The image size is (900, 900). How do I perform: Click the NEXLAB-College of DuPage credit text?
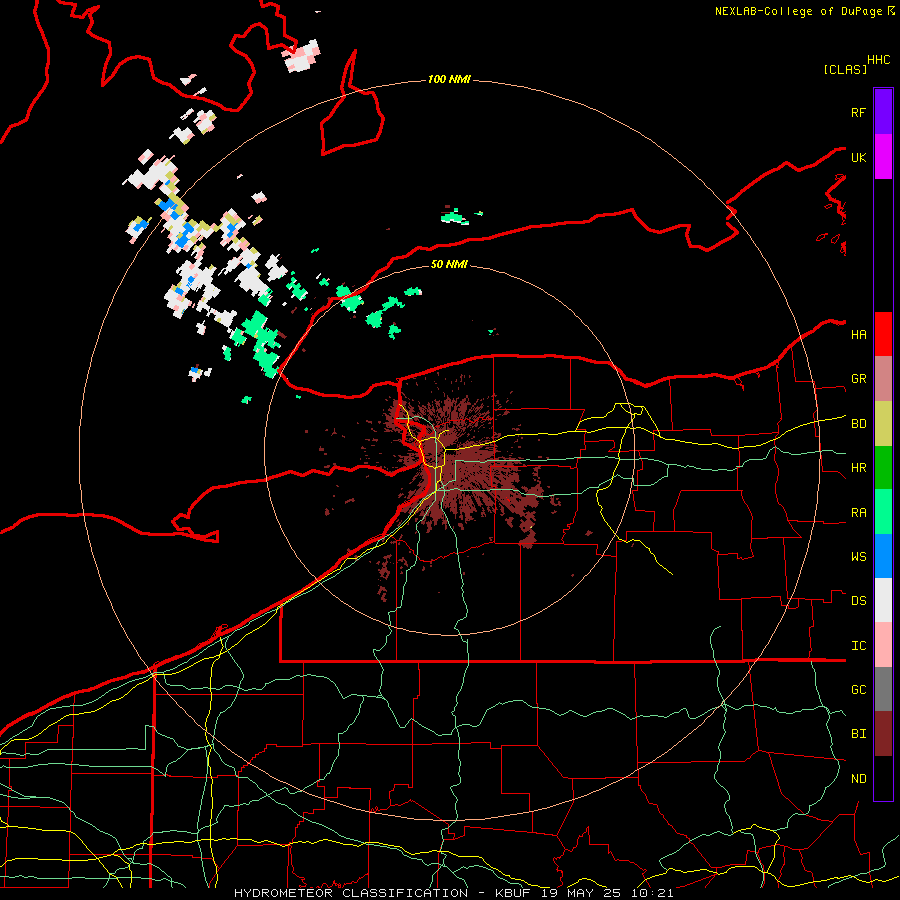(801, 11)
